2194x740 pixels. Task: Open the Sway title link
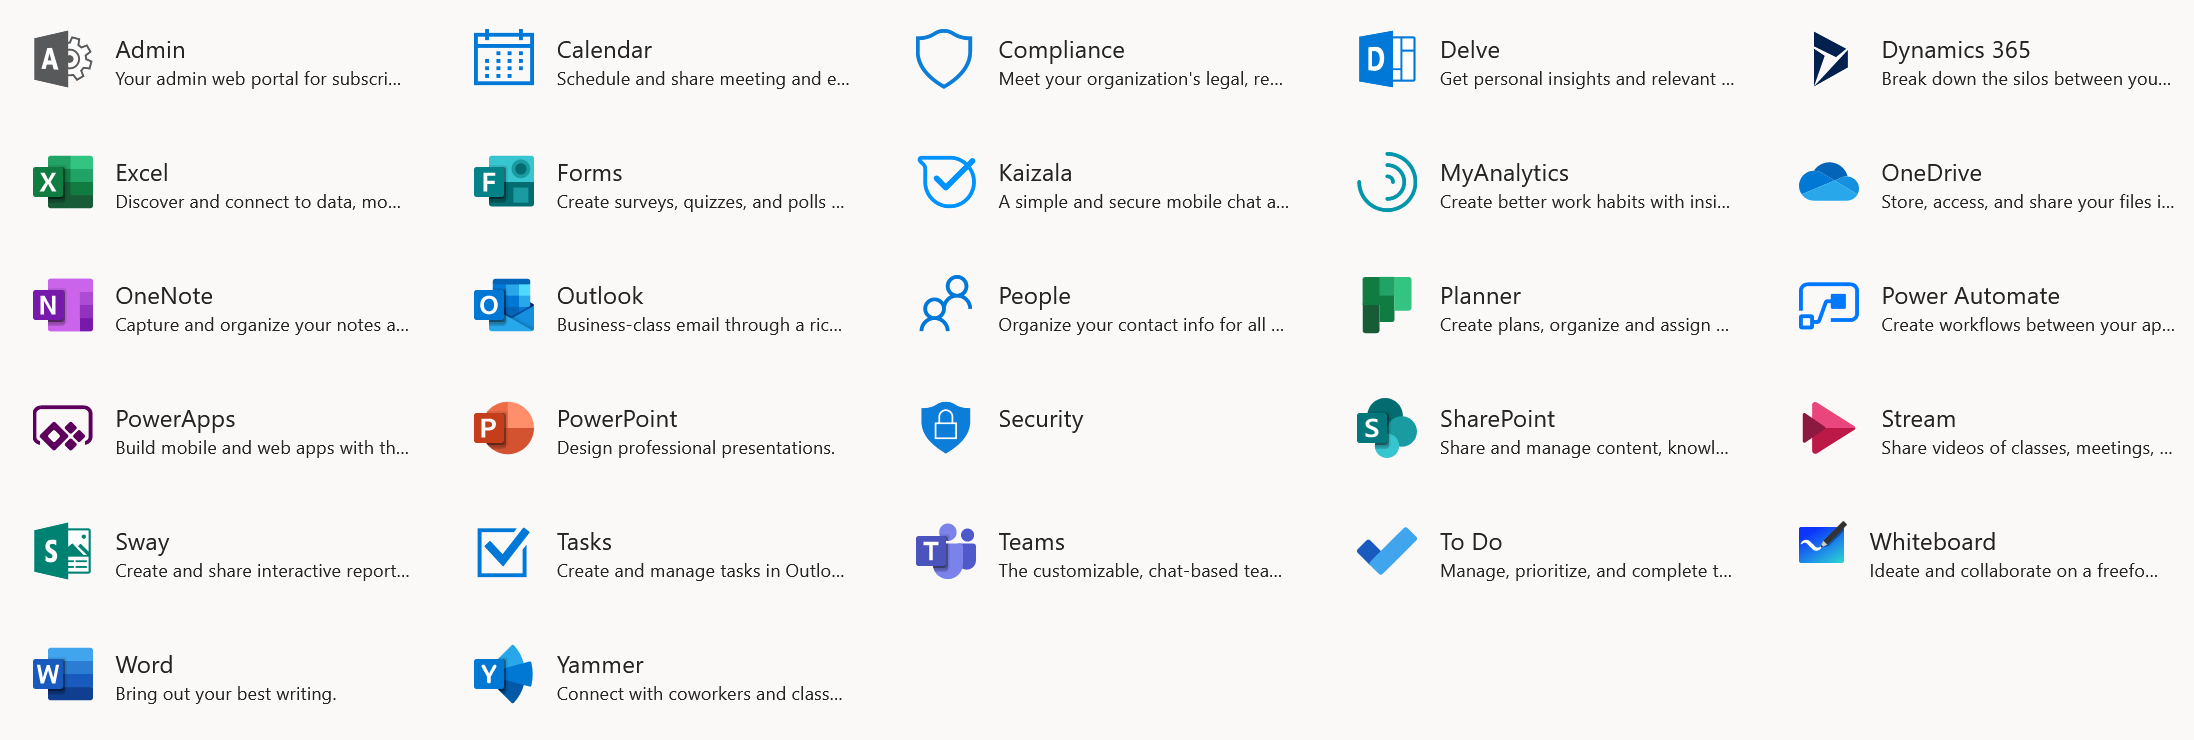(142, 542)
